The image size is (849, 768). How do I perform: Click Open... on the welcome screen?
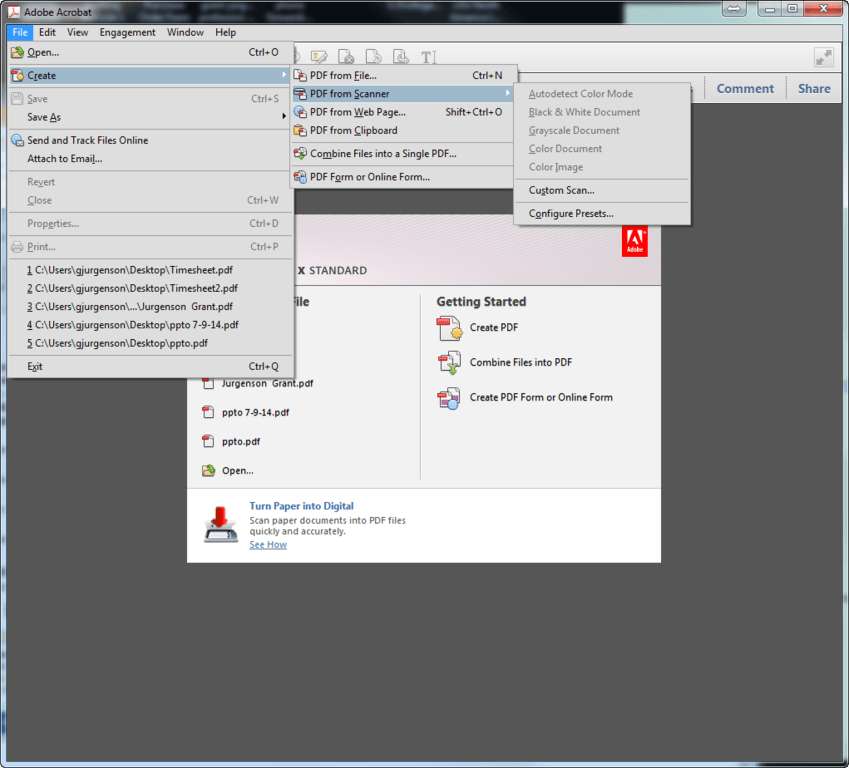[x=237, y=471]
